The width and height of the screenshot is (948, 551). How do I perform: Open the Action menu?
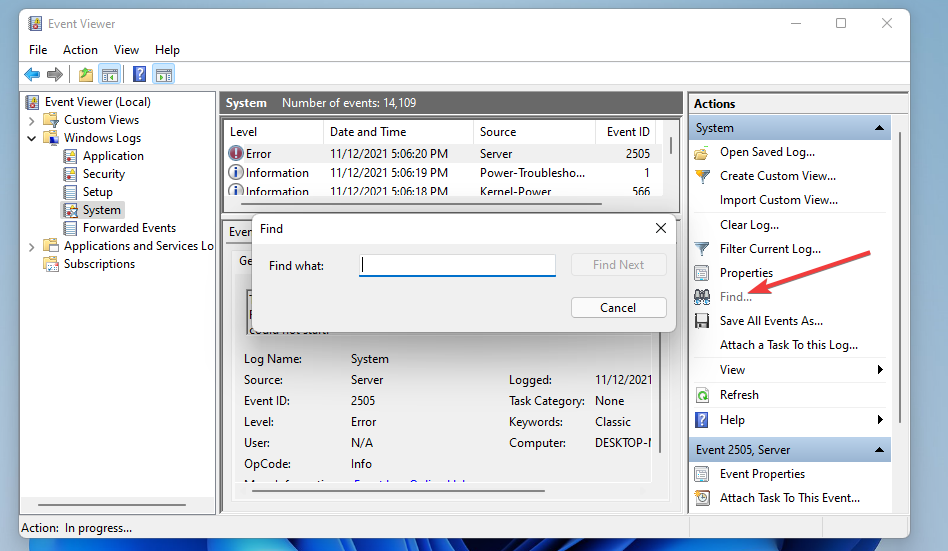(80, 50)
